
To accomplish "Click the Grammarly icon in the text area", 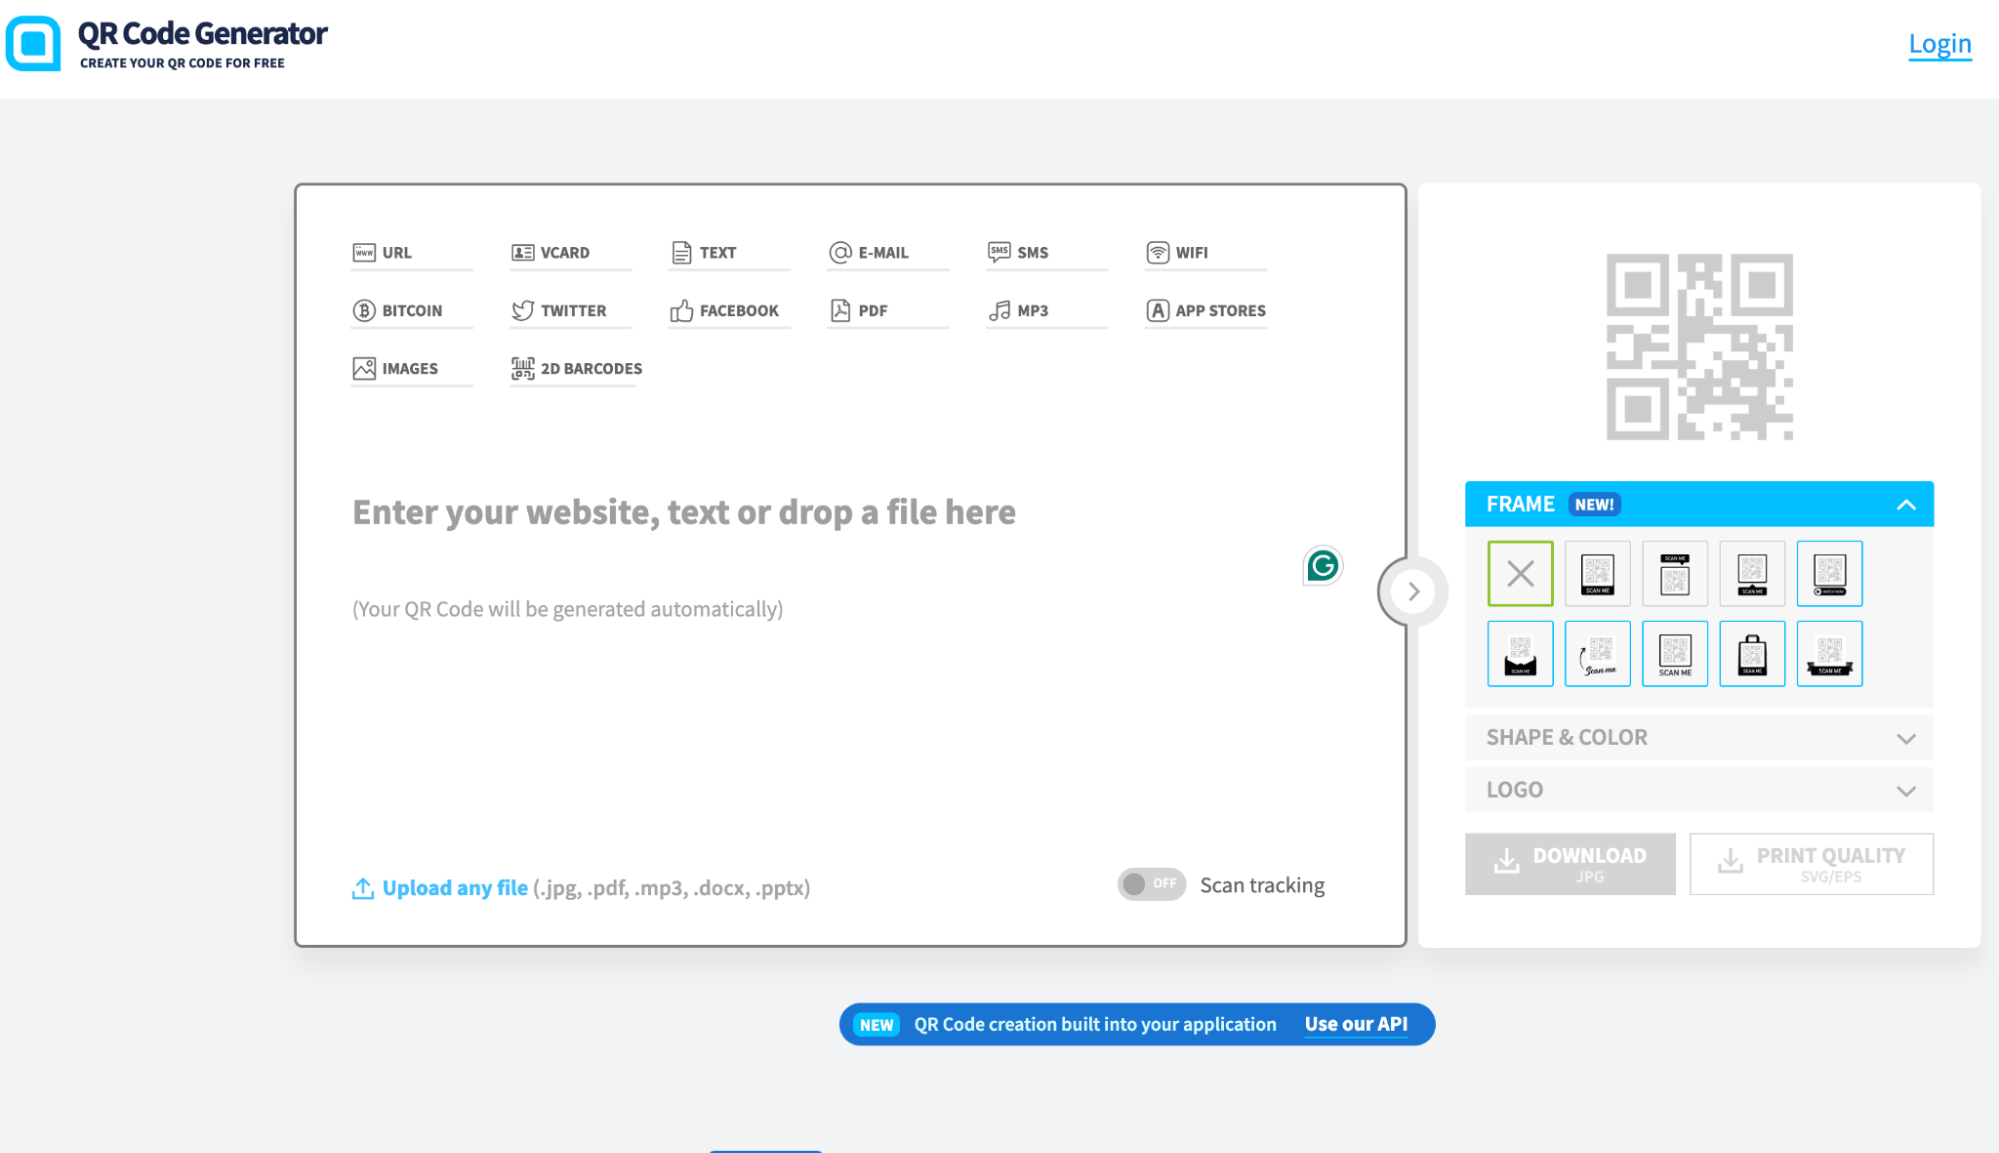I will pyautogui.click(x=1322, y=566).
